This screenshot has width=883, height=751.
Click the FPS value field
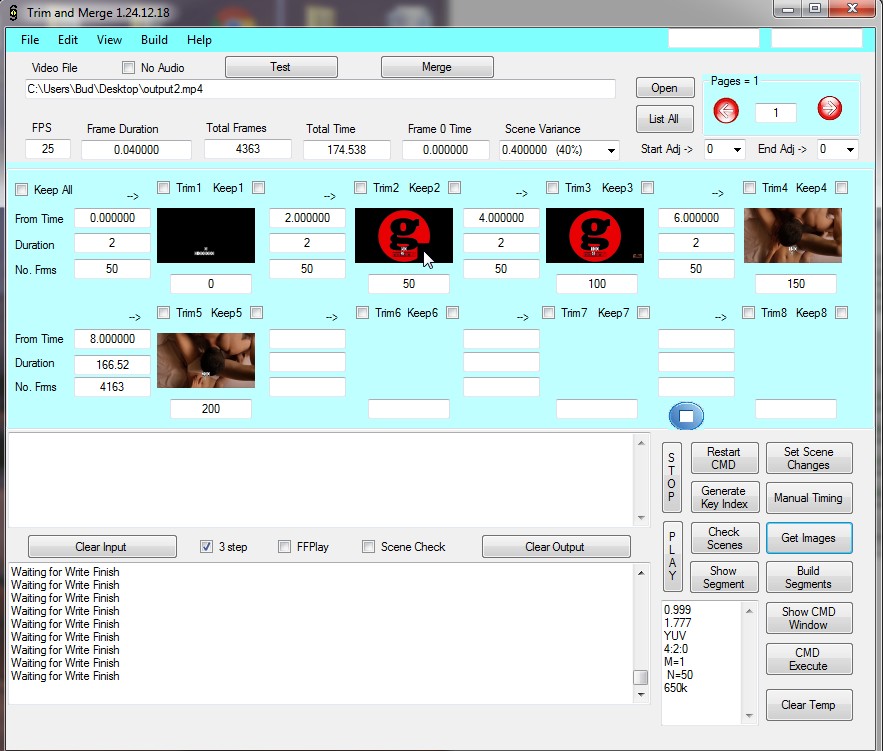48,149
